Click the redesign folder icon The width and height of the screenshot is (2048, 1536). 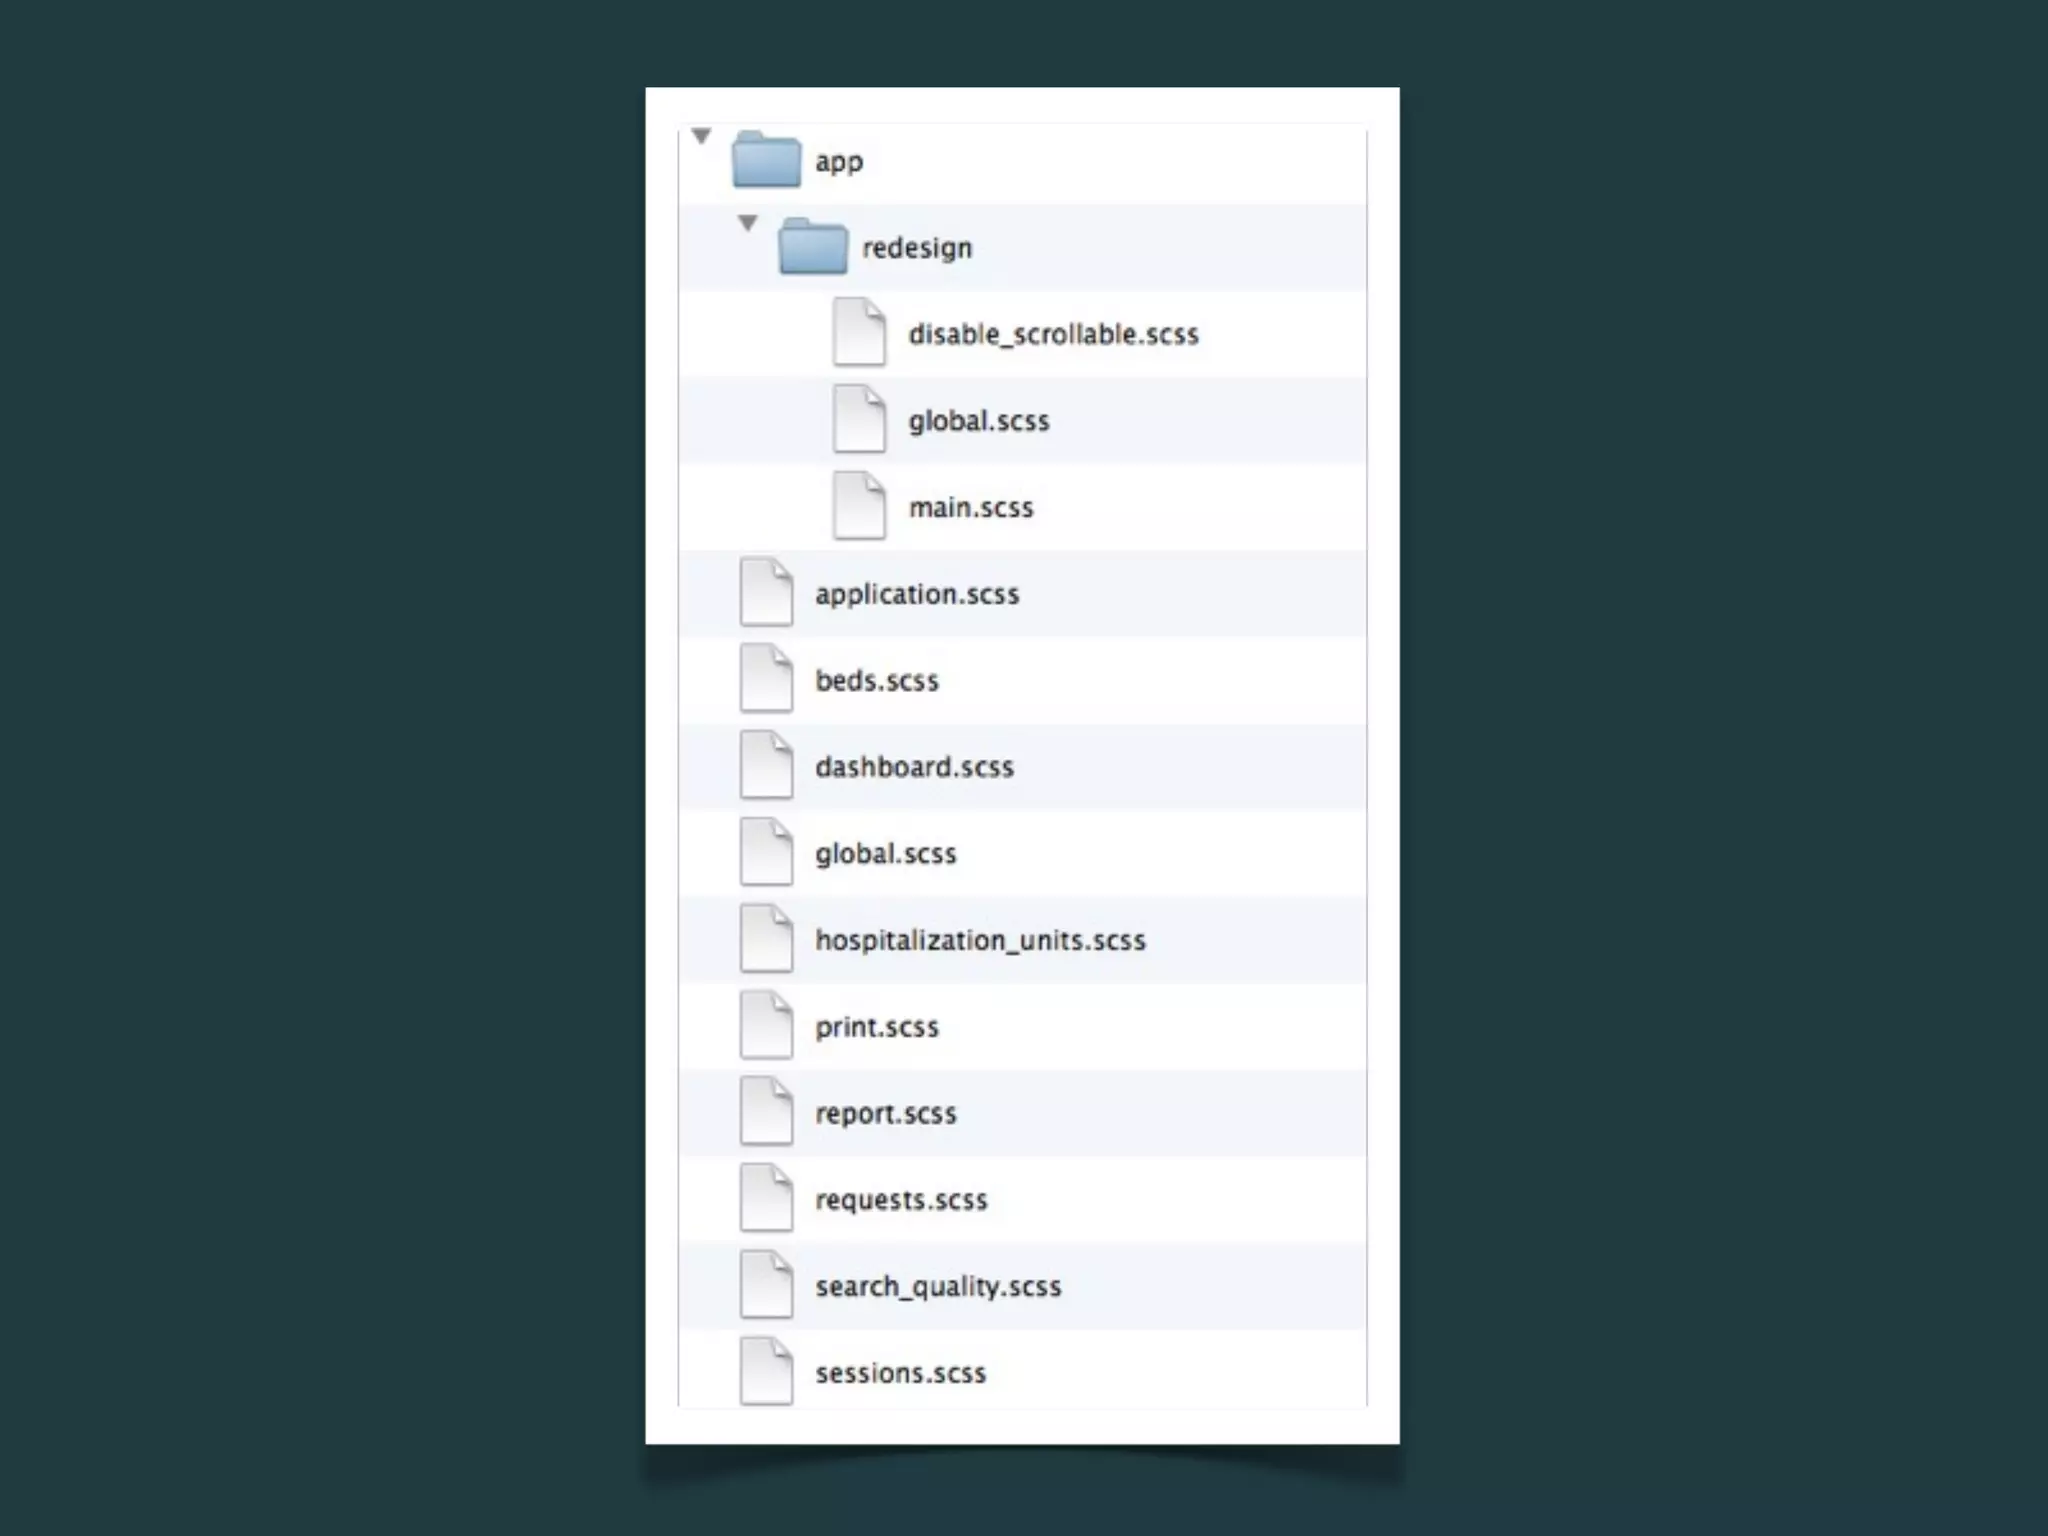click(812, 246)
